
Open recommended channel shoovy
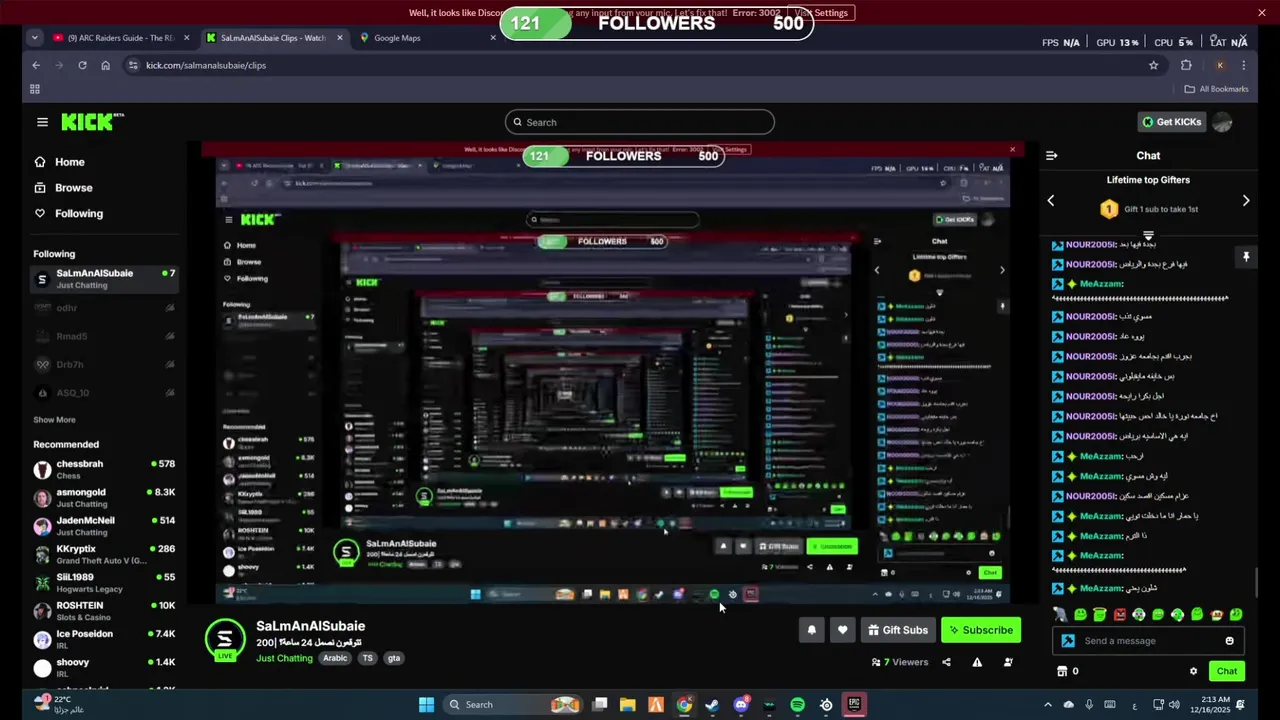click(104, 667)
